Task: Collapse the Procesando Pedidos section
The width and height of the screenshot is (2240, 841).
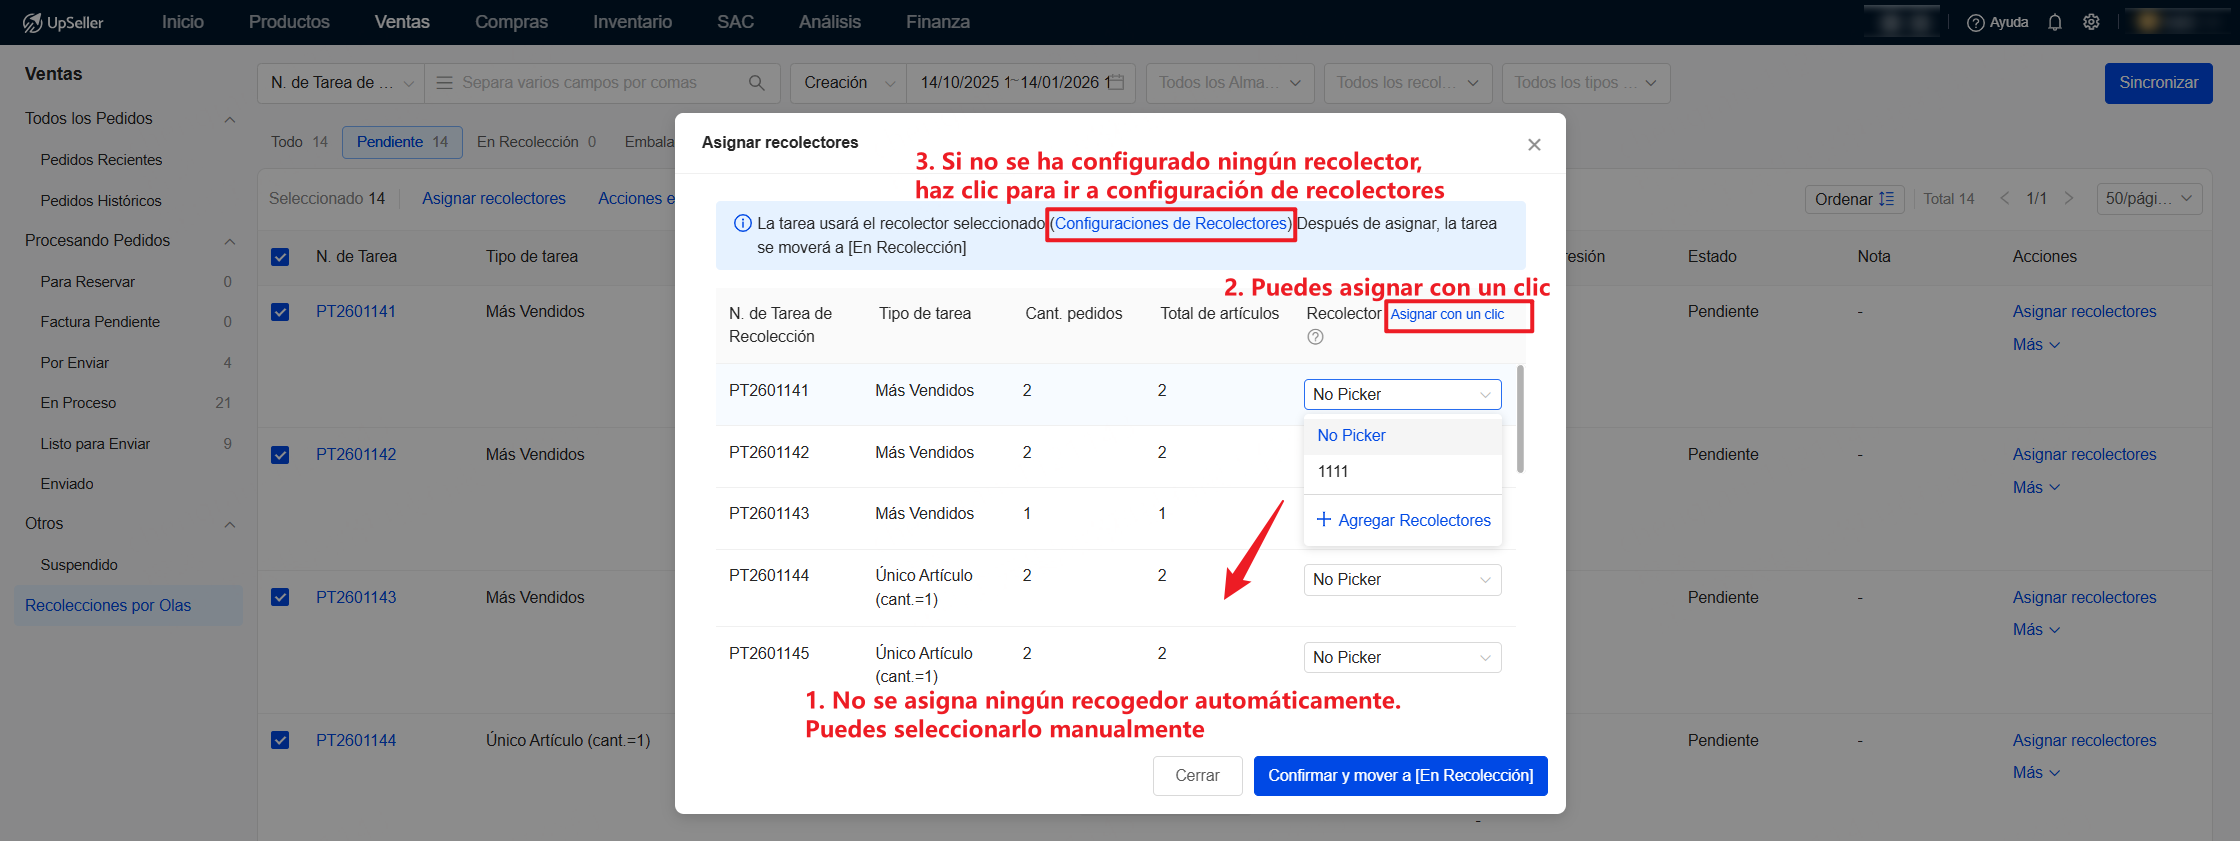Action: [x=230, y=241]
